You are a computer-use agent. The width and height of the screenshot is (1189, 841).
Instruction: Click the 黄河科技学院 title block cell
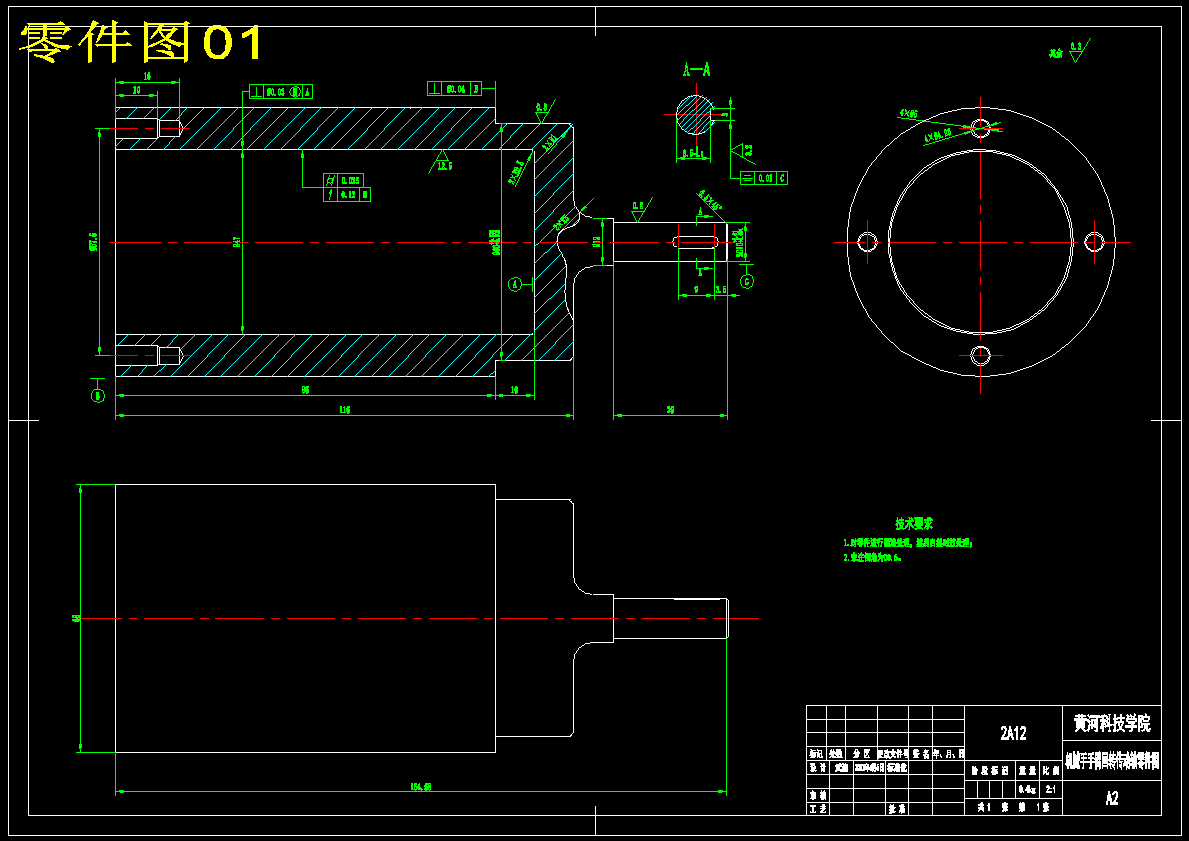(1112, 723)
